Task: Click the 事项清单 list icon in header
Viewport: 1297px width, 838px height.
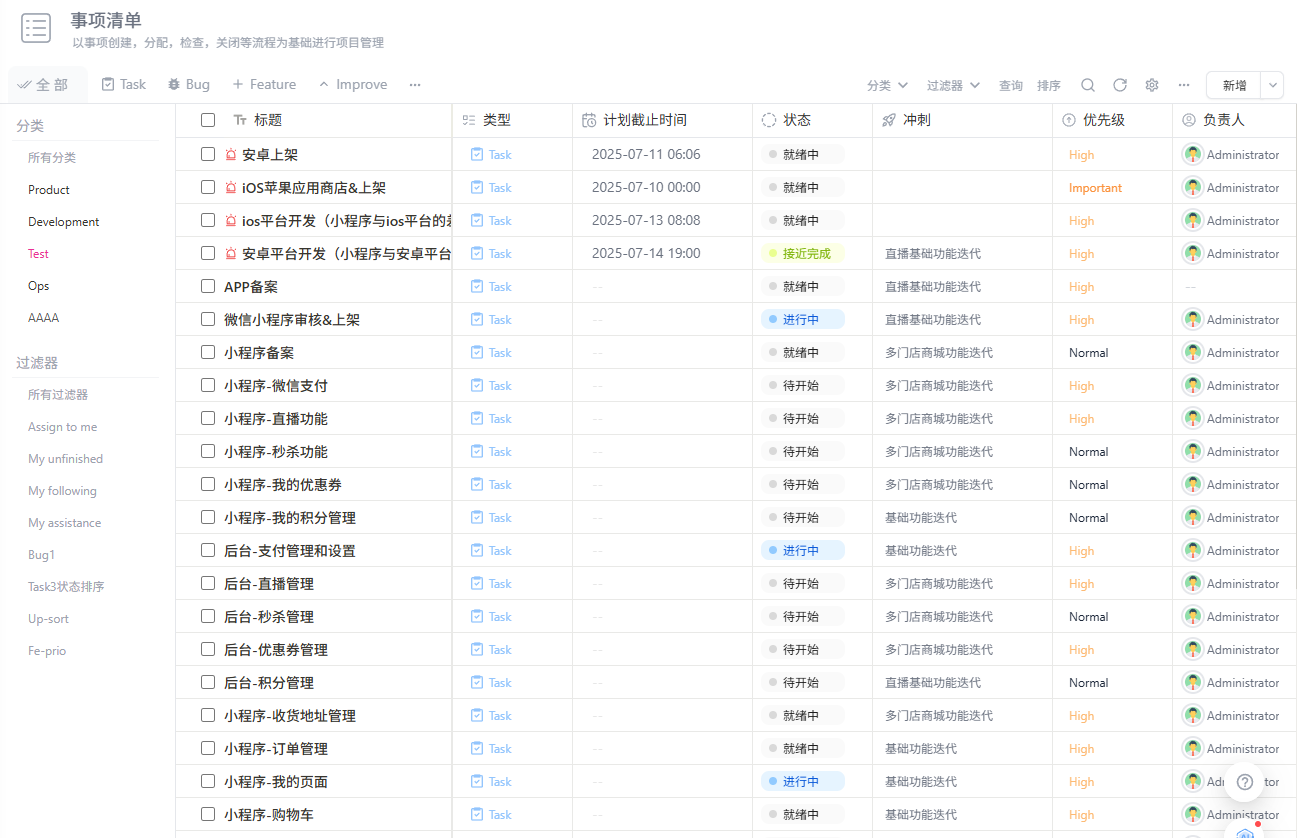Action: click(36, 28)
